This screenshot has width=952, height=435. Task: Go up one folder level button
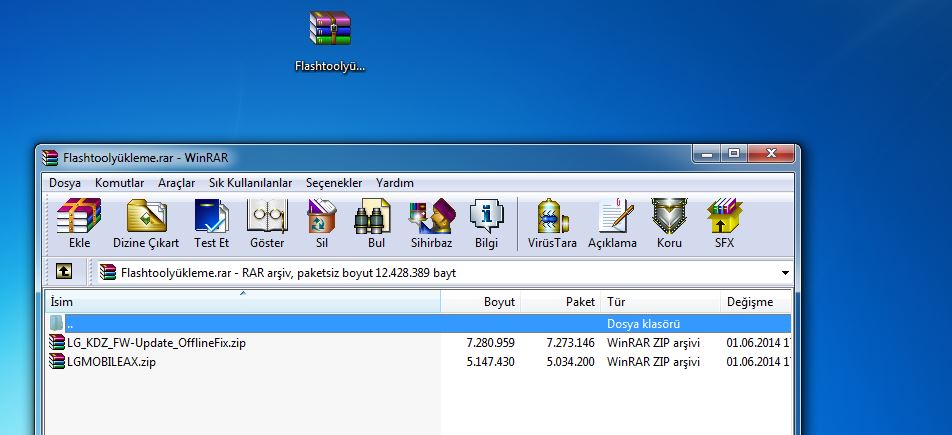pyautogui.click(x=64, y=272)
